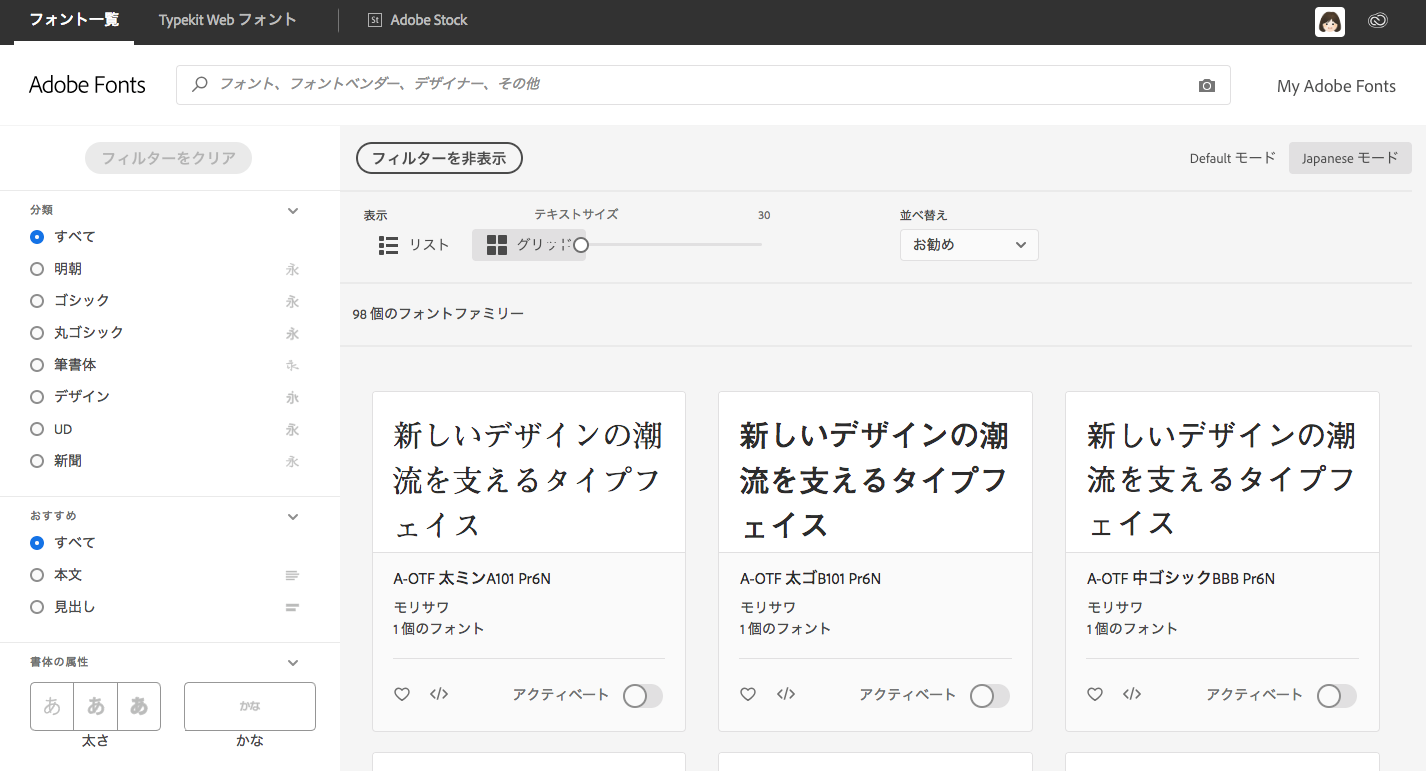This screenshot has width=1426, height=771.
Task: Open モリサワ foundry under 太ゴB101
Action: click(x=768, y=607)
